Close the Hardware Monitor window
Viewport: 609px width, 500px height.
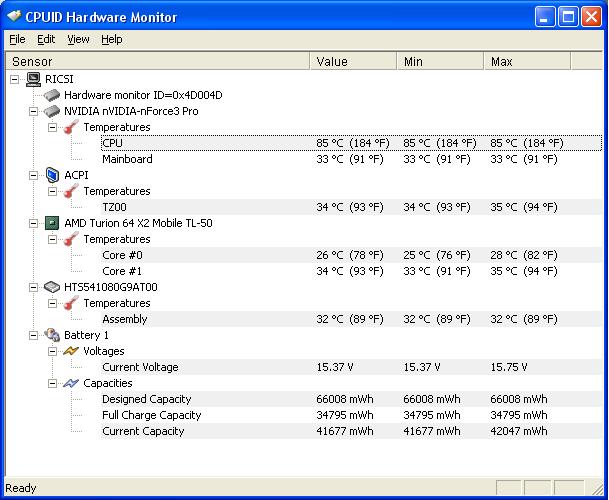(592, 17)
